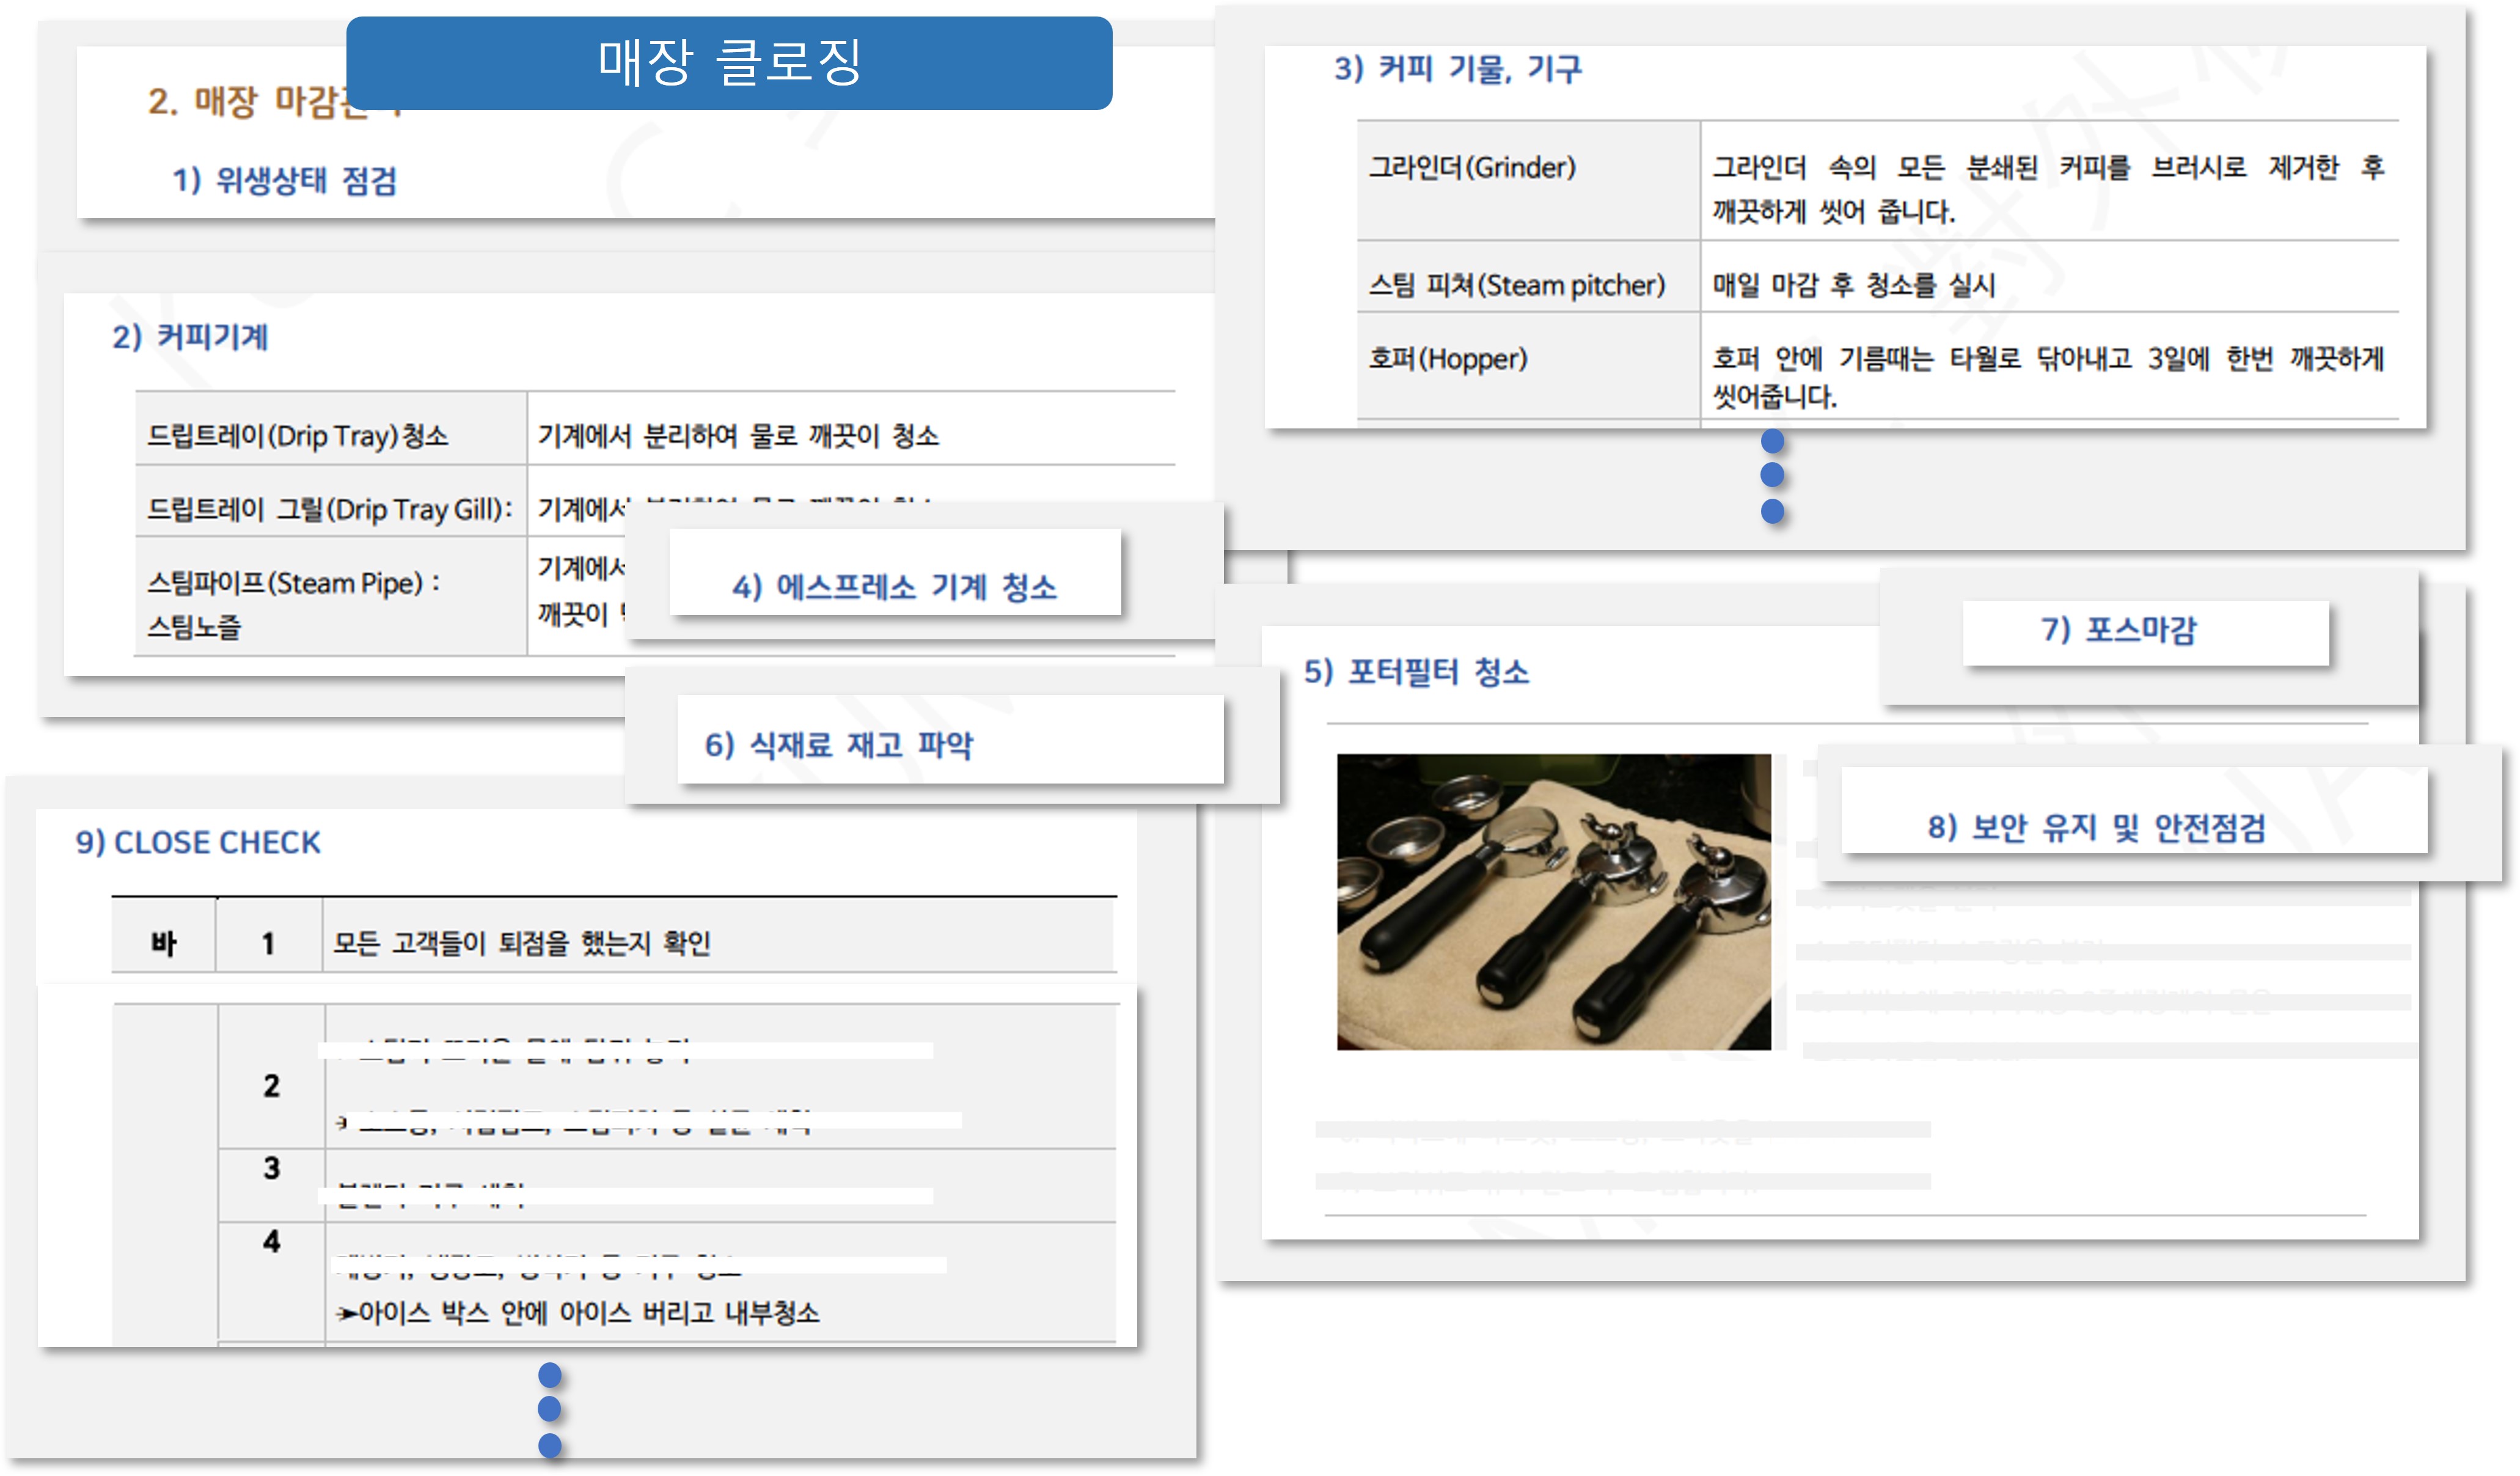This screenshot has height=1476, width=2520.
Task: Click the 7) 포스마감 card
Action: (x=2118, y=629)
